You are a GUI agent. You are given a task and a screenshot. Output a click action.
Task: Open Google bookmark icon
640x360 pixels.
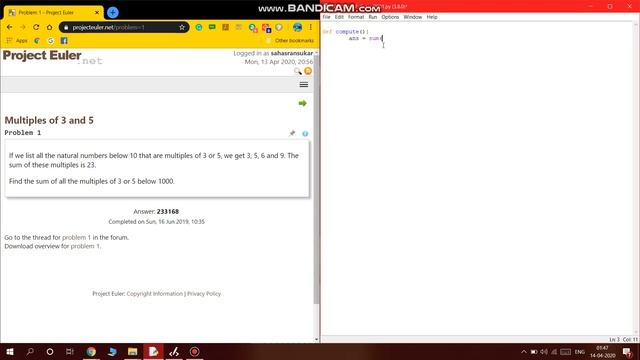(51, 40)
